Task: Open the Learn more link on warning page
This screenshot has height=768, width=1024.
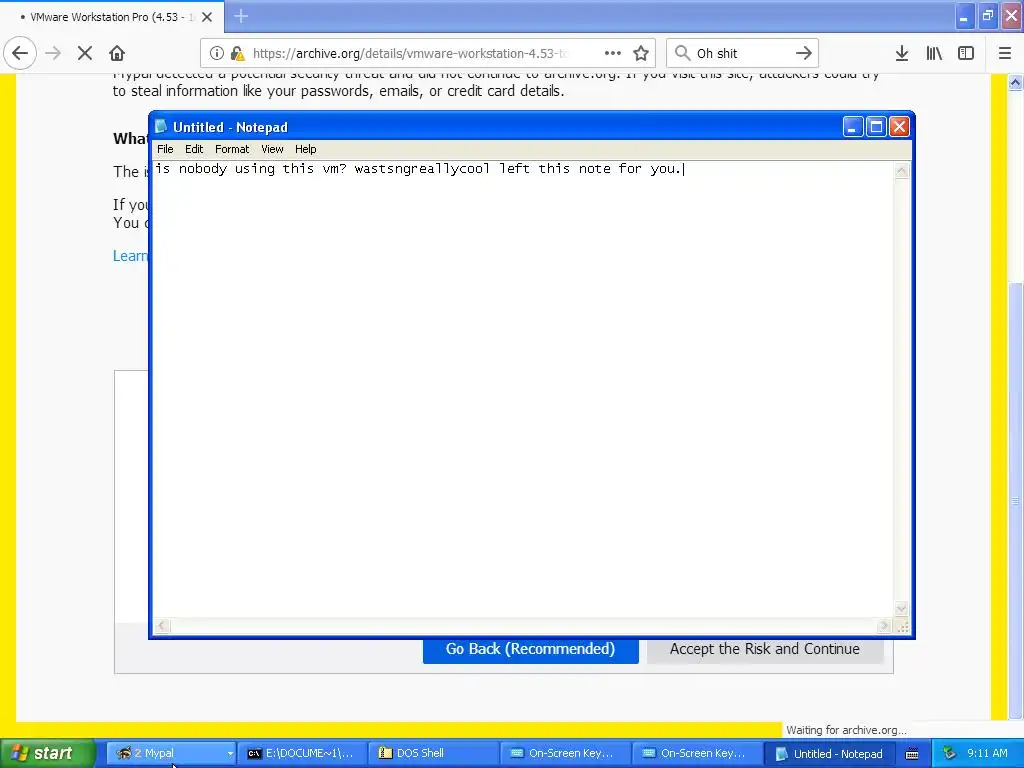Action: point(131,255)
